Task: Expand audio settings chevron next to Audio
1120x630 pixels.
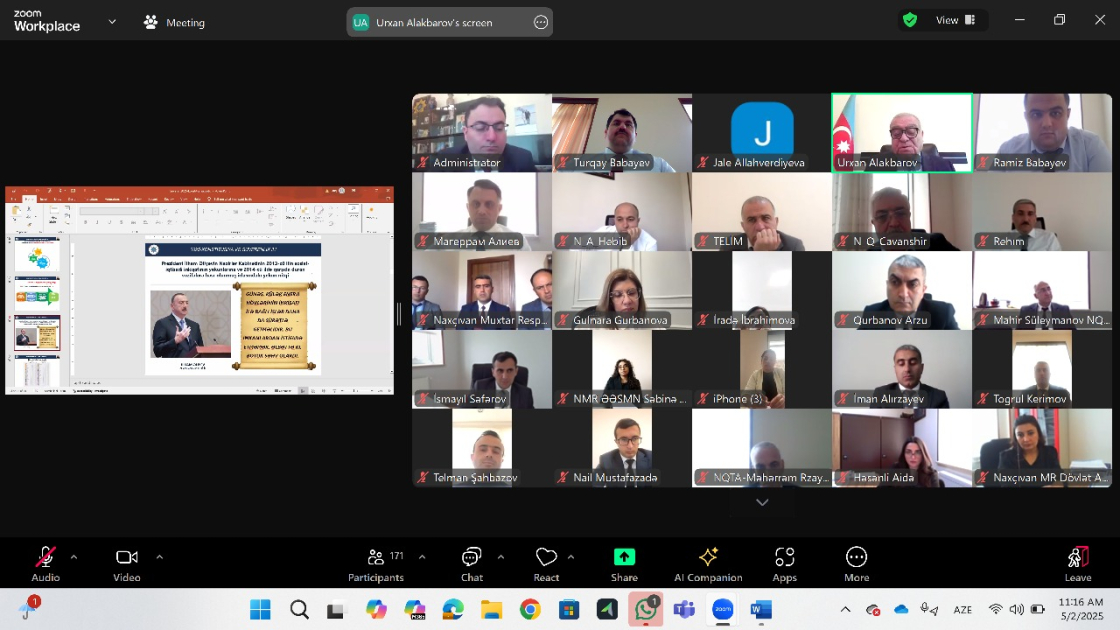Action: [73, 556]
